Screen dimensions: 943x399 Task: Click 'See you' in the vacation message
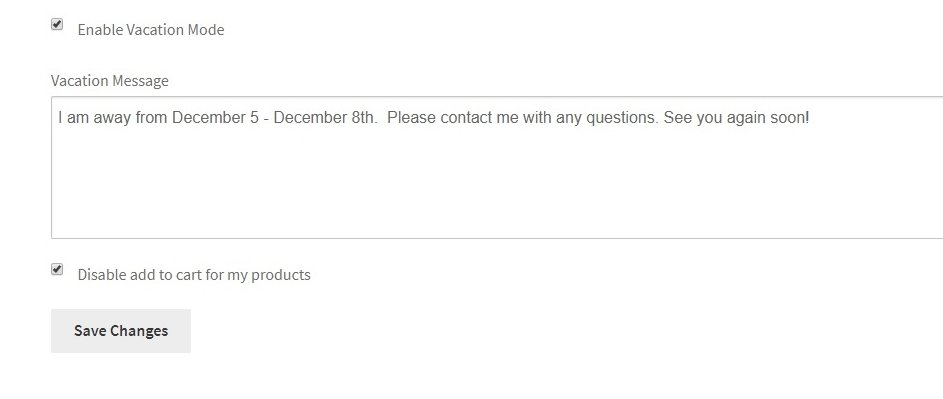693,117
